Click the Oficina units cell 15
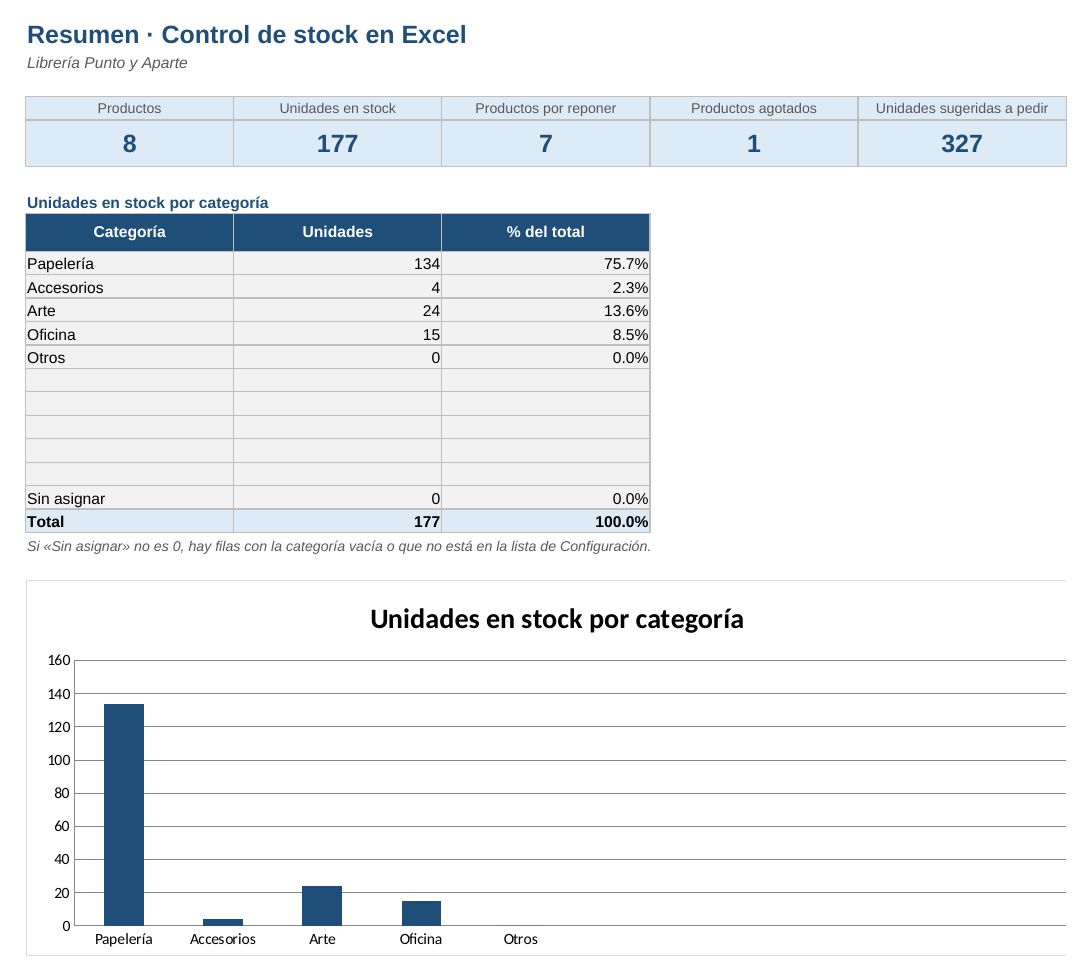 337,334
